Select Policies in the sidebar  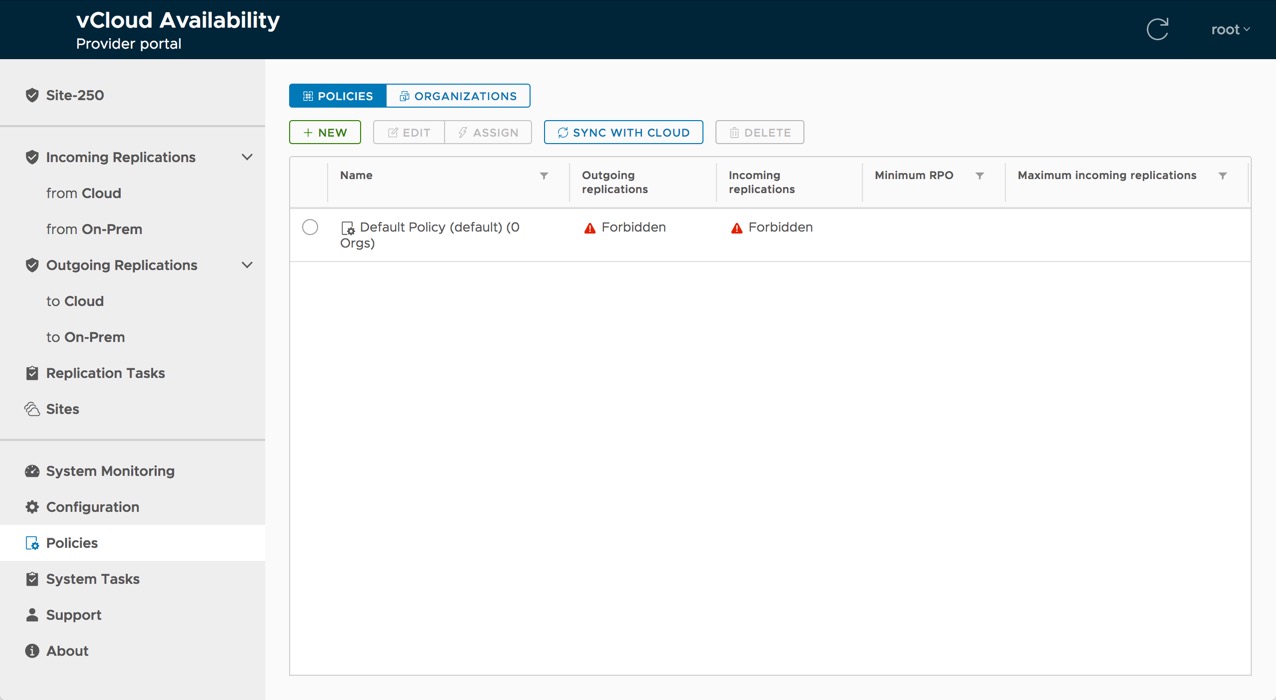[72, 543]
